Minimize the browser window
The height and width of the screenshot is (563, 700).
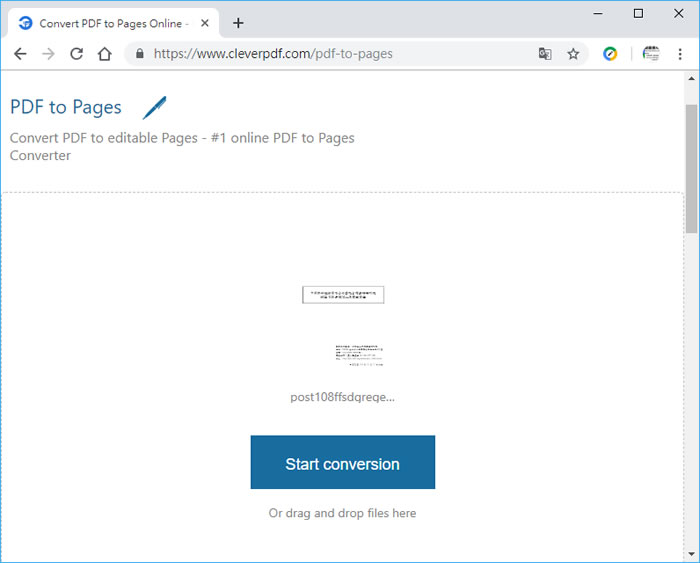(x=598, y=14)
